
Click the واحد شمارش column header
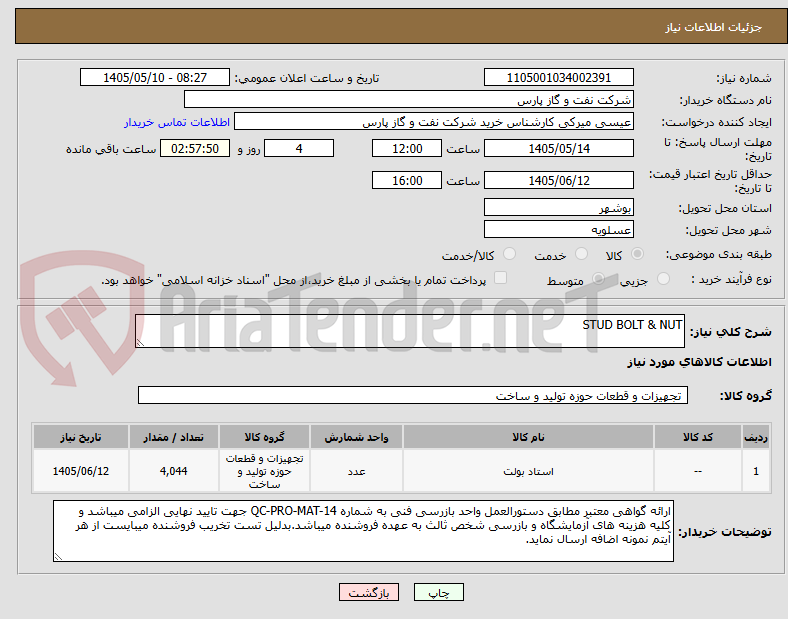click(x=356, y=437)
